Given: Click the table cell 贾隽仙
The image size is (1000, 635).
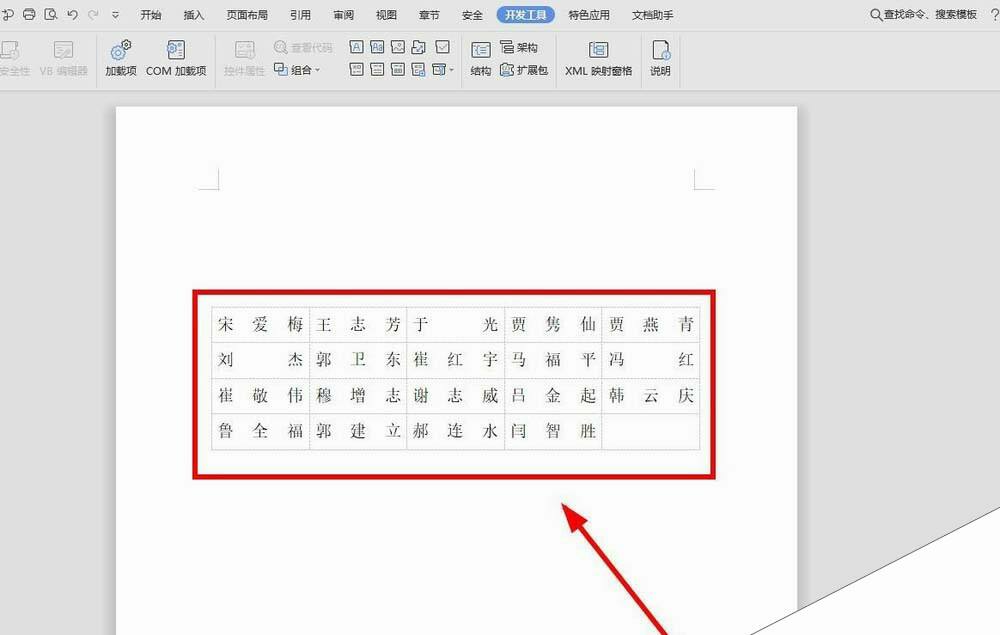Looking at the screenshot, I should 553,324.
